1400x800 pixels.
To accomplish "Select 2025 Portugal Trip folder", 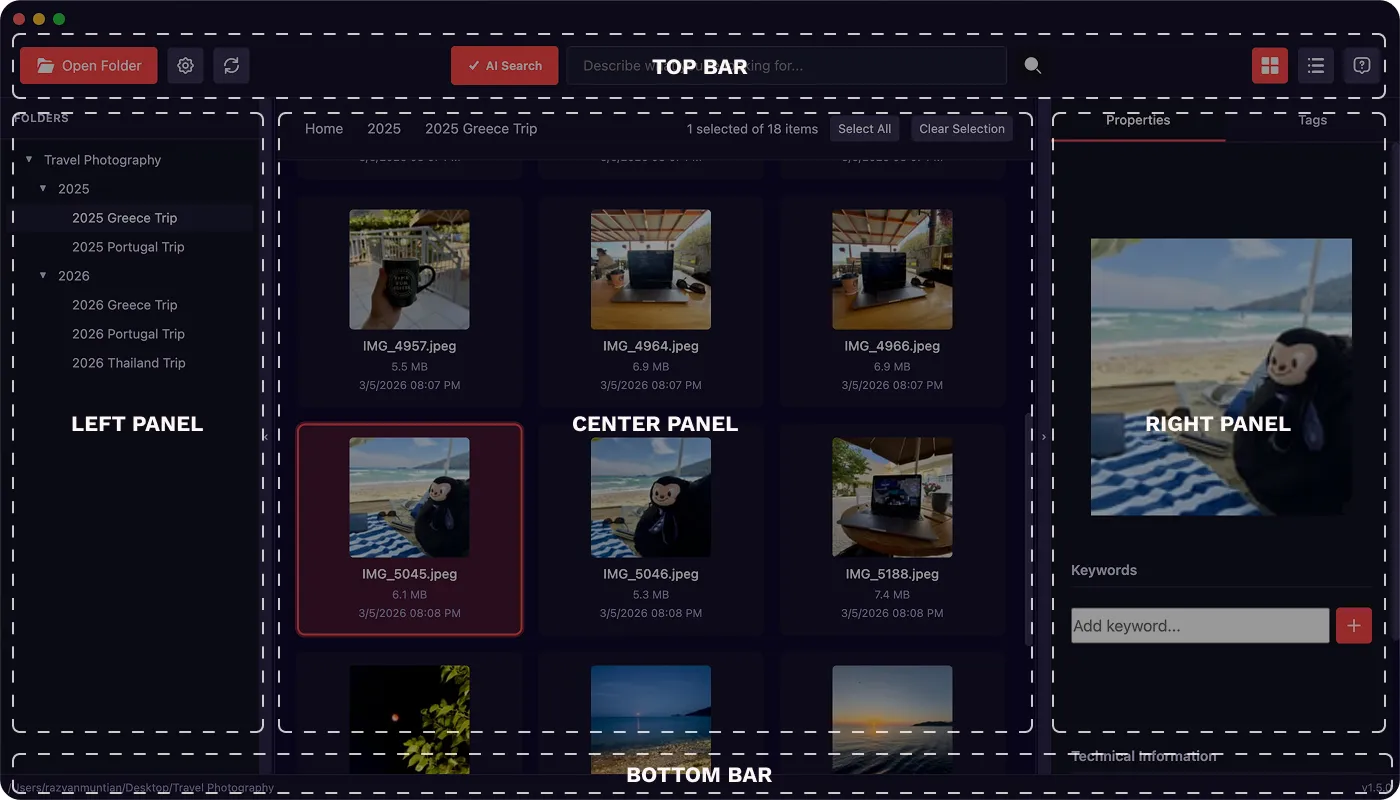I will 128,247.
